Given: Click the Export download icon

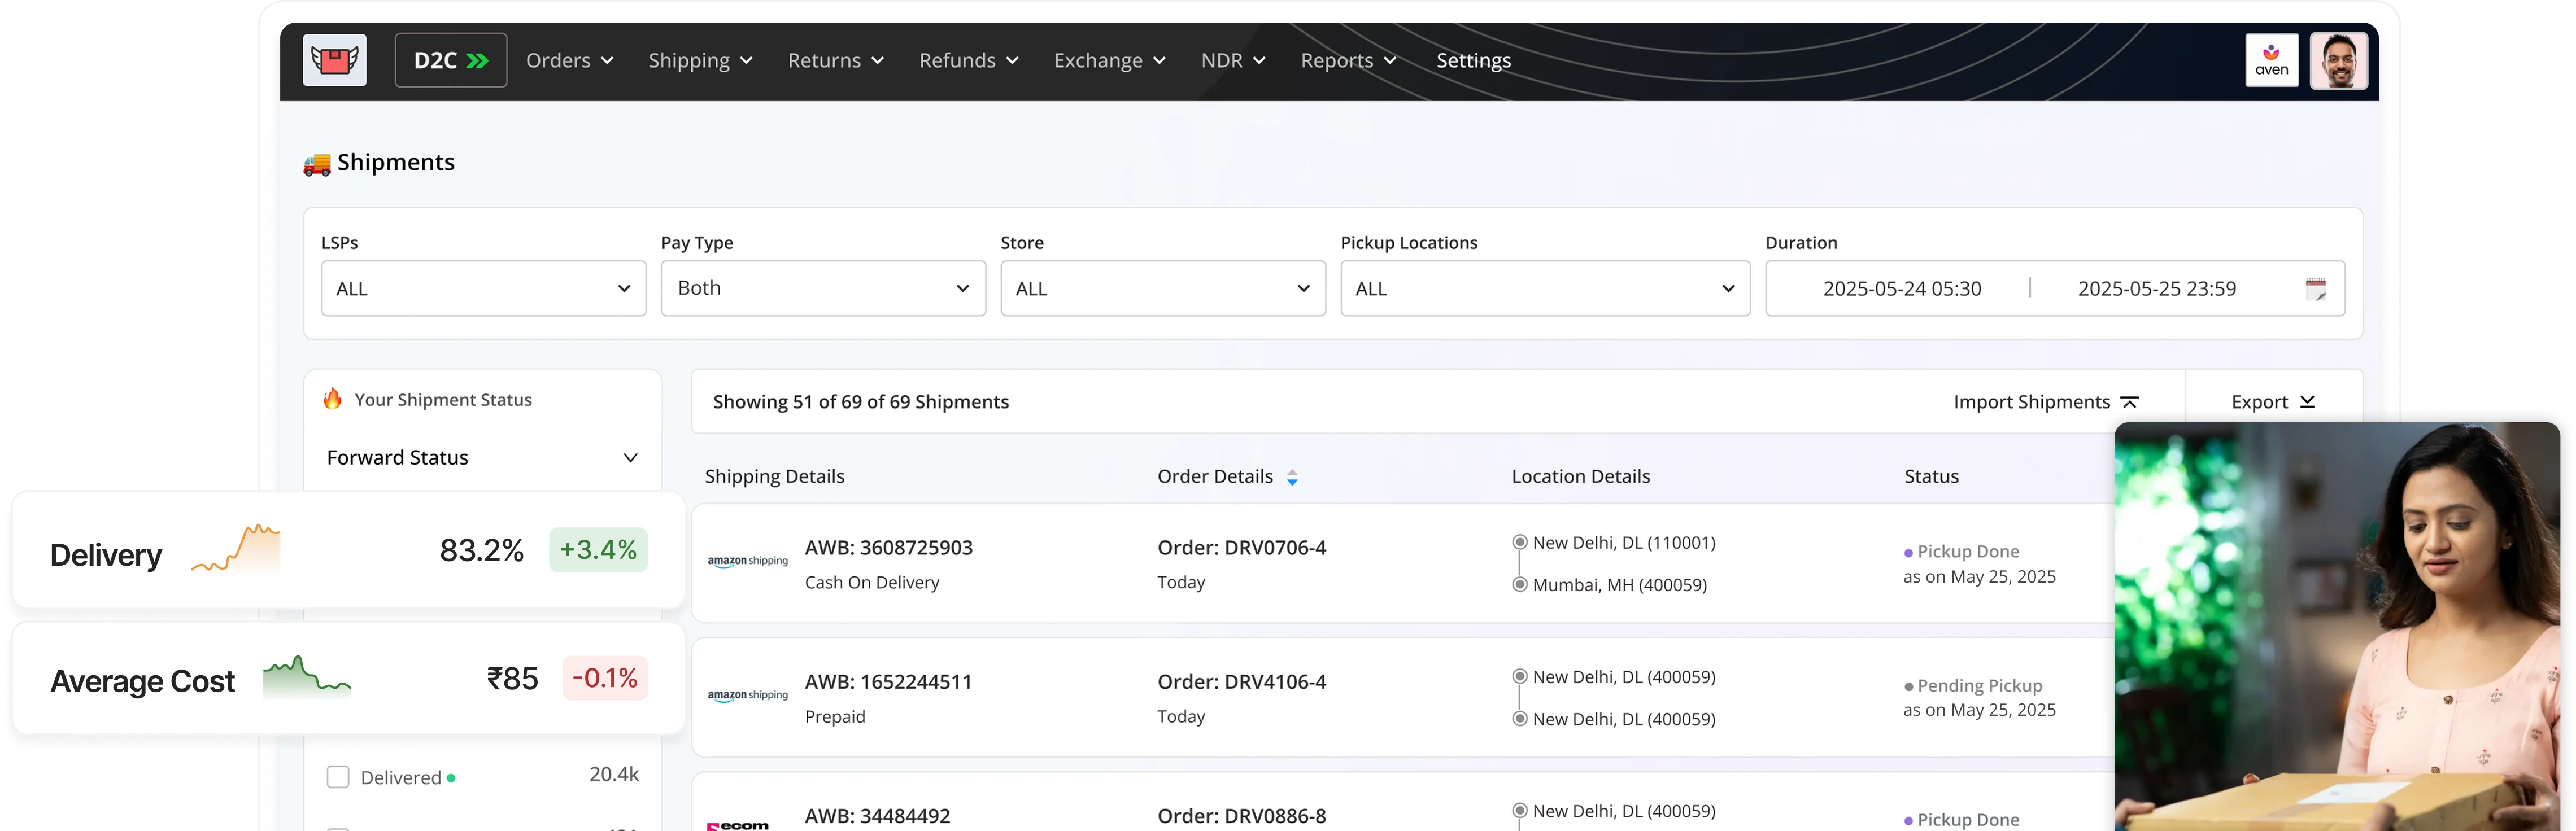Looking at the screenshot, I should click(x=2308, y=402).
